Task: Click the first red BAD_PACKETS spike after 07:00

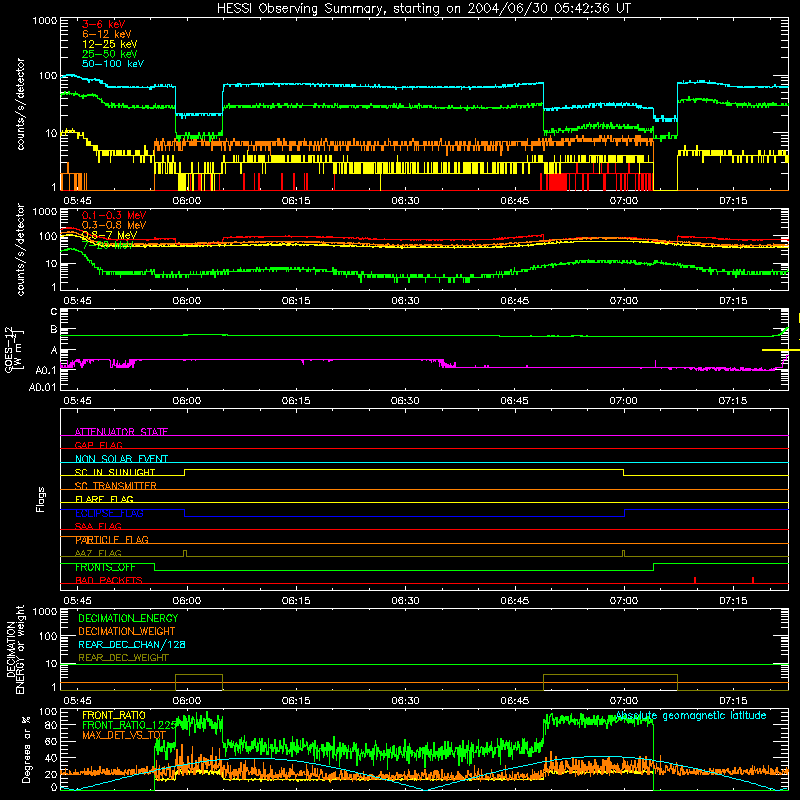Action: tap(695, 580)
